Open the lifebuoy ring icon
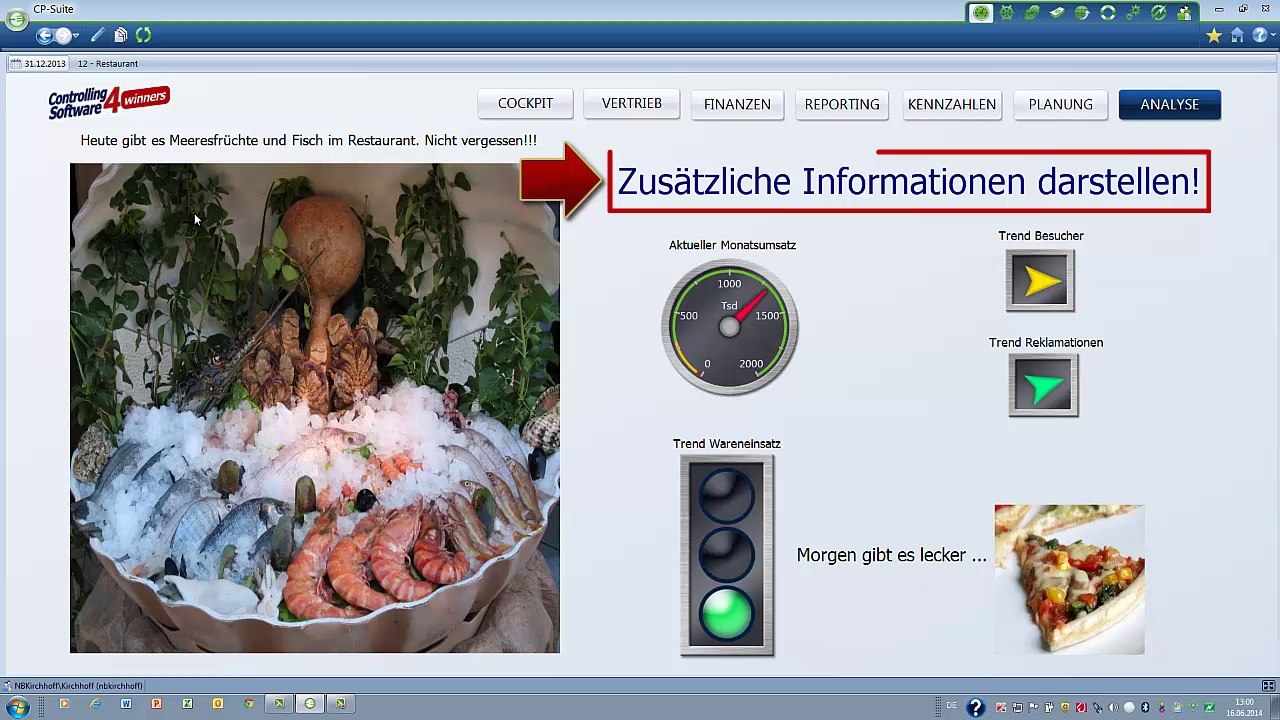This screenshot has height=720, width=1280. pyautogui.click(x=1108, y=13)
